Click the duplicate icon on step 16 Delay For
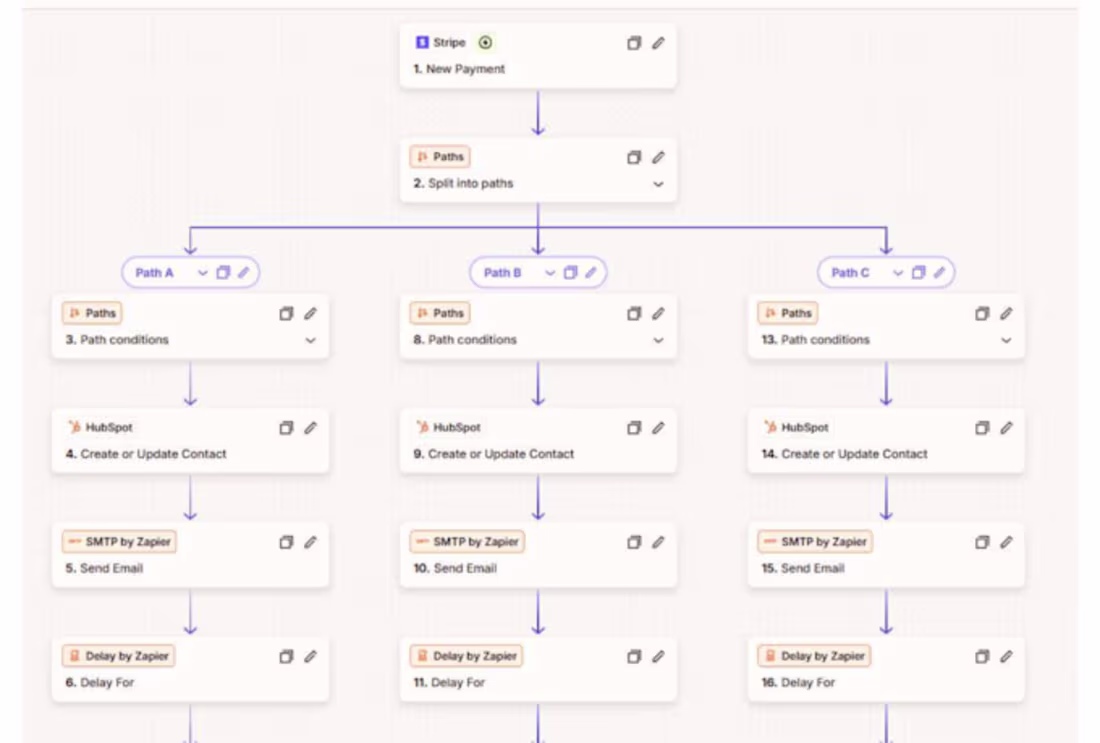 (x=981, y=657)
